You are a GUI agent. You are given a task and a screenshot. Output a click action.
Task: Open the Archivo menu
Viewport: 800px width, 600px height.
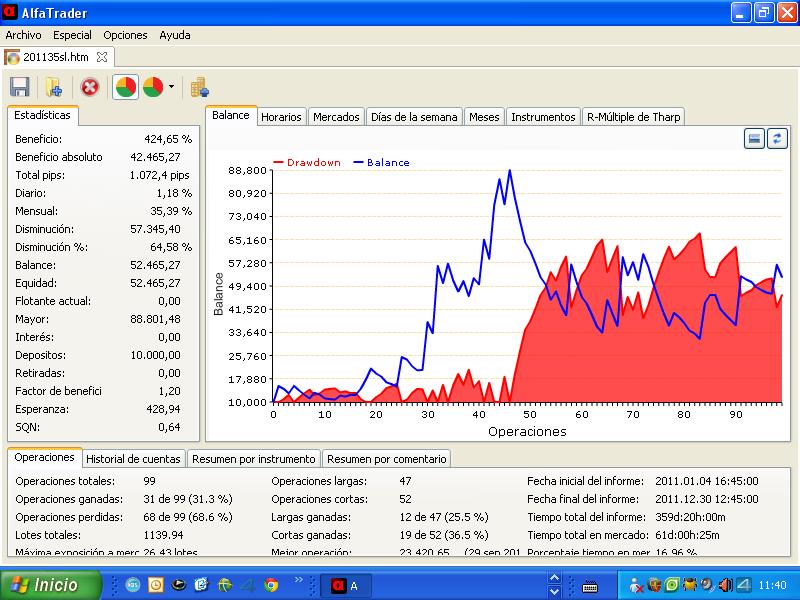click(24, 35)
